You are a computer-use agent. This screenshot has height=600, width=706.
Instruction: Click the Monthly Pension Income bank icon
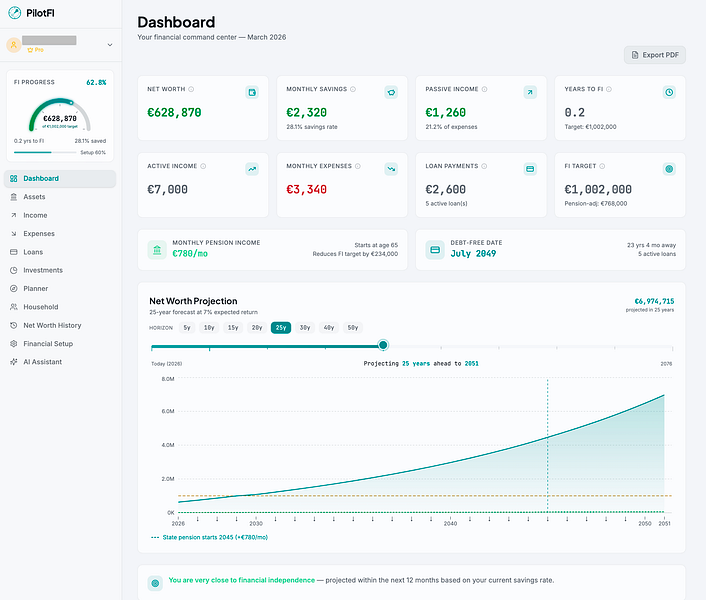[157, 250]
